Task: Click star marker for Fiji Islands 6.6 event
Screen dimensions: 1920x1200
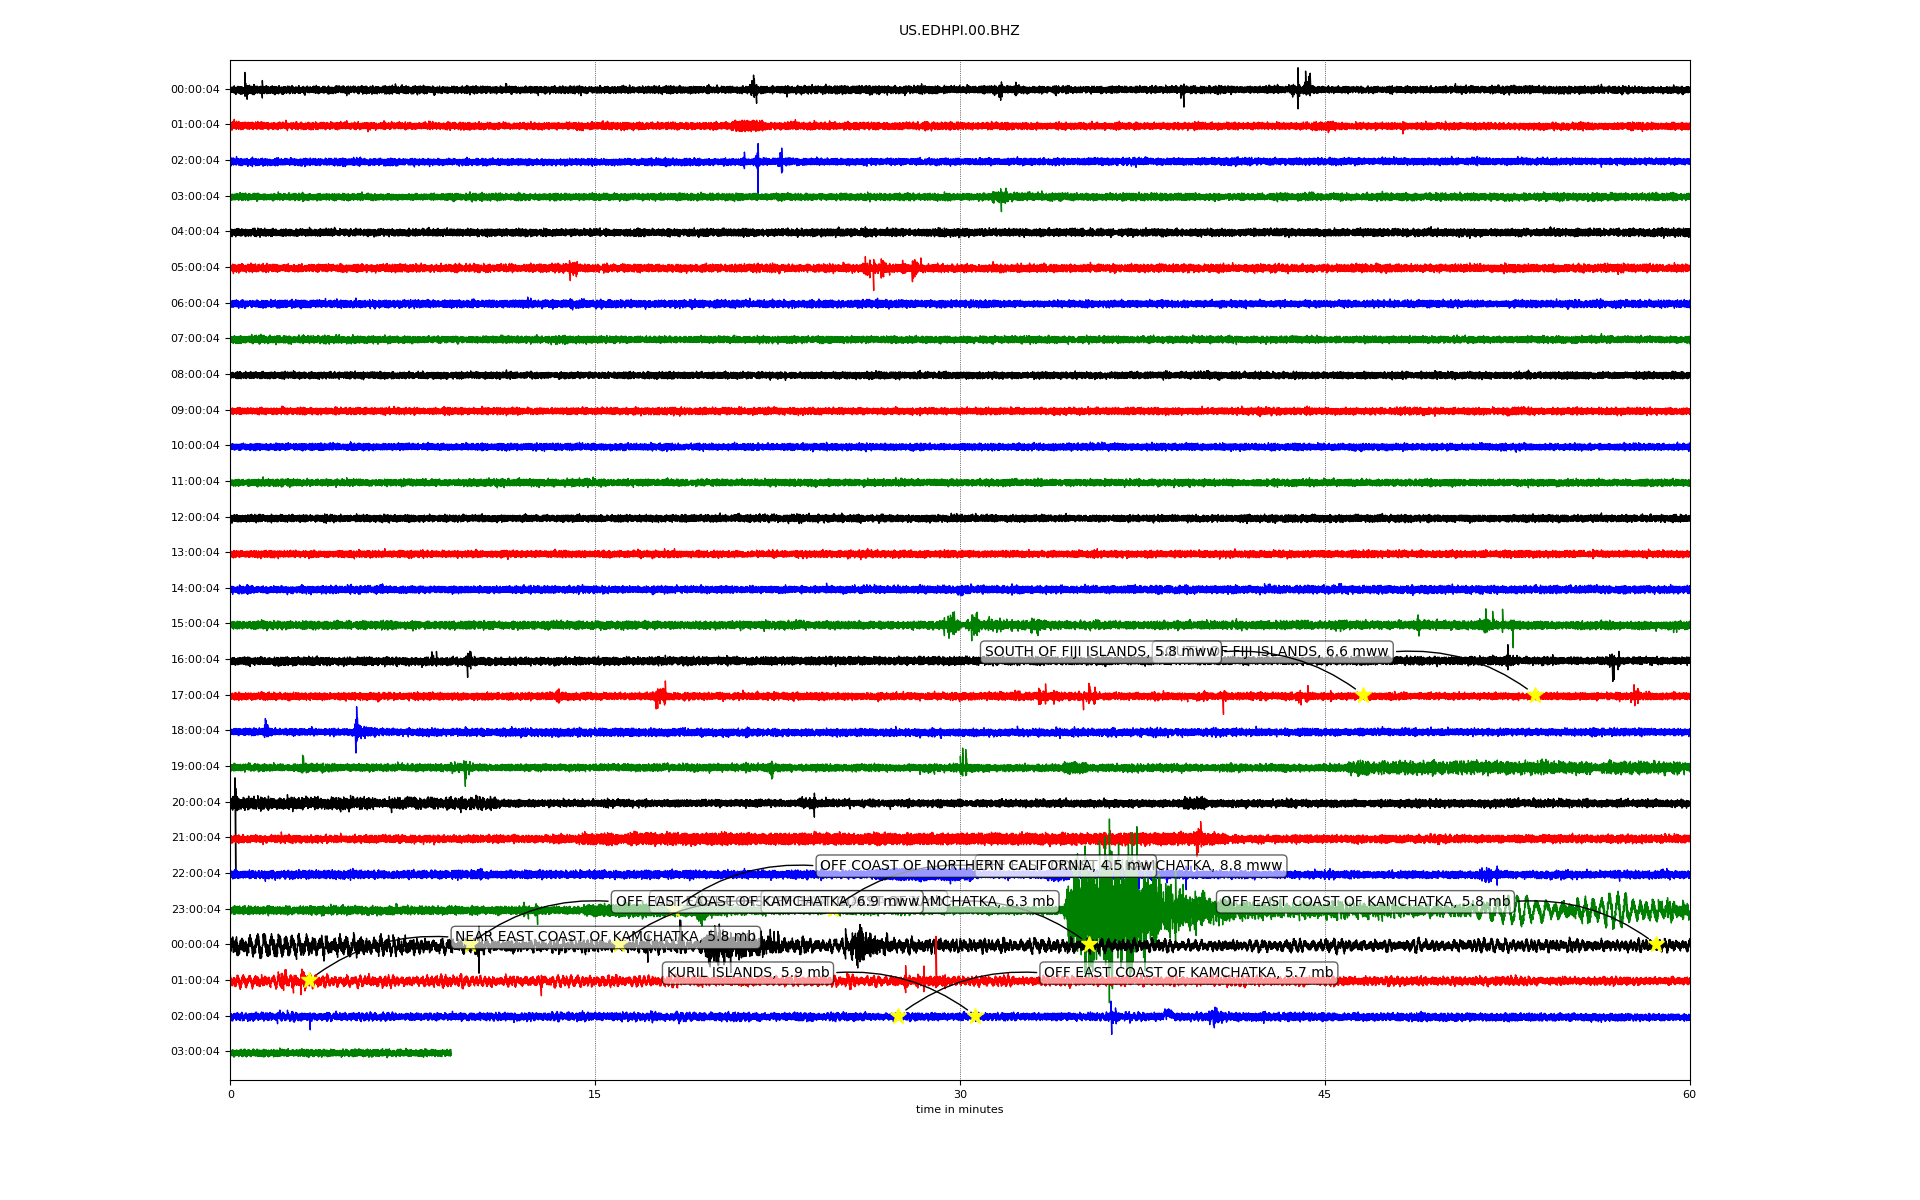Action: [1535, 695]
